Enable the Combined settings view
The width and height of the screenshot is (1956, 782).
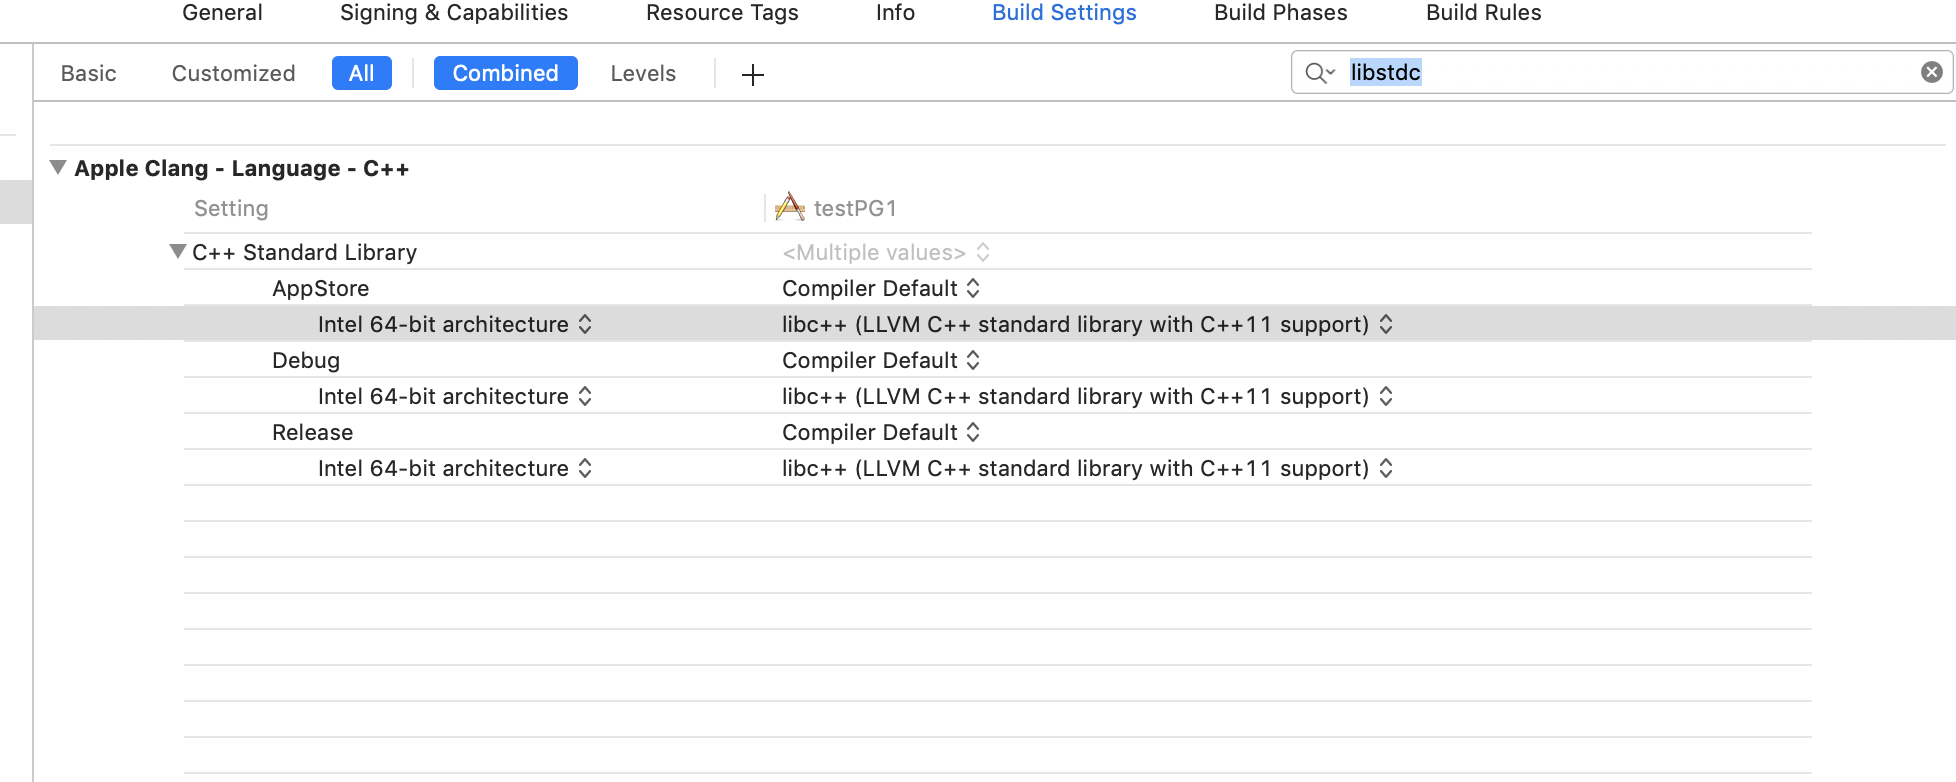coord(505,72)
